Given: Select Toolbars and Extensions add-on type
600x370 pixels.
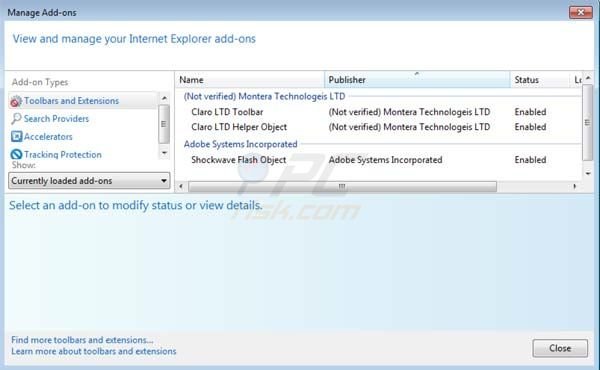Looking at the screenshot, I should [x=83, y=101].
